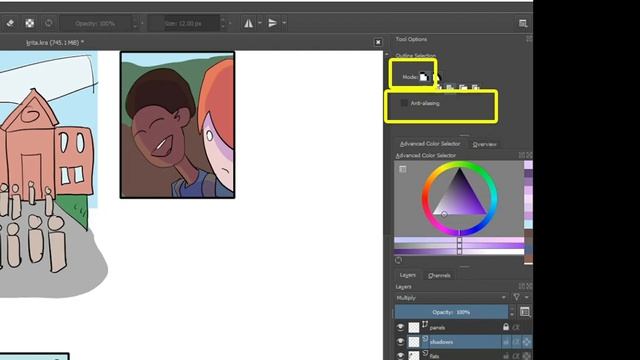Open the Multiply blending mode dropdown
Screen dimensions: 640x360
(x=451, y=298)
